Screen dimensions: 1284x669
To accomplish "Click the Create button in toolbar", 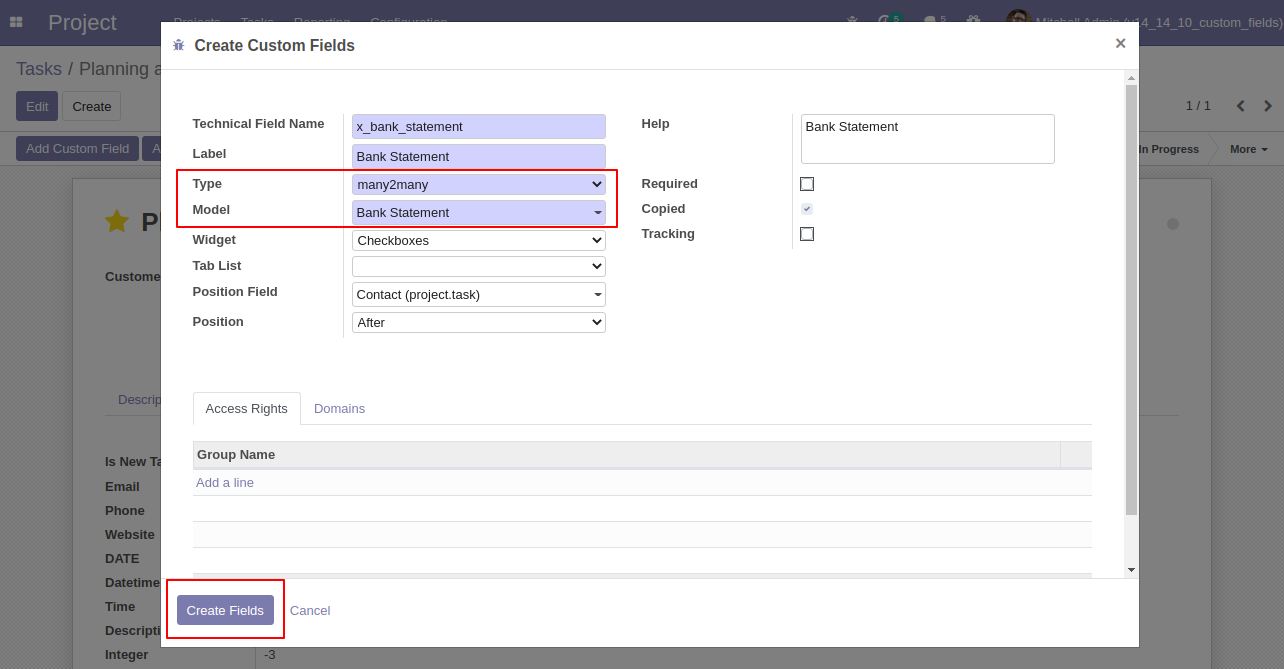I will 91,106.
